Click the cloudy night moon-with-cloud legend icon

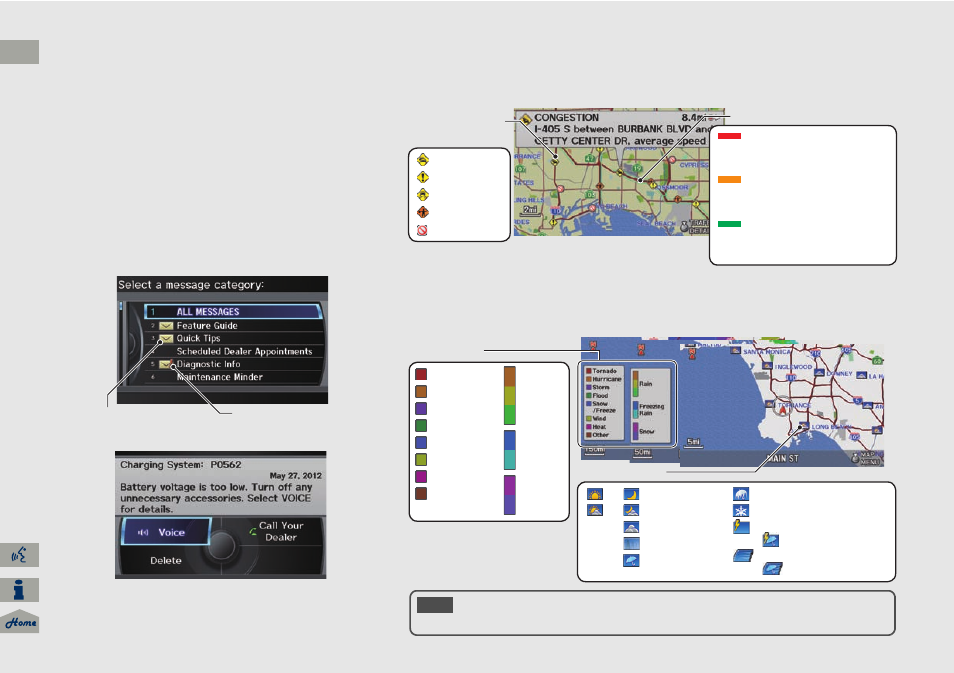click(631, 510)
